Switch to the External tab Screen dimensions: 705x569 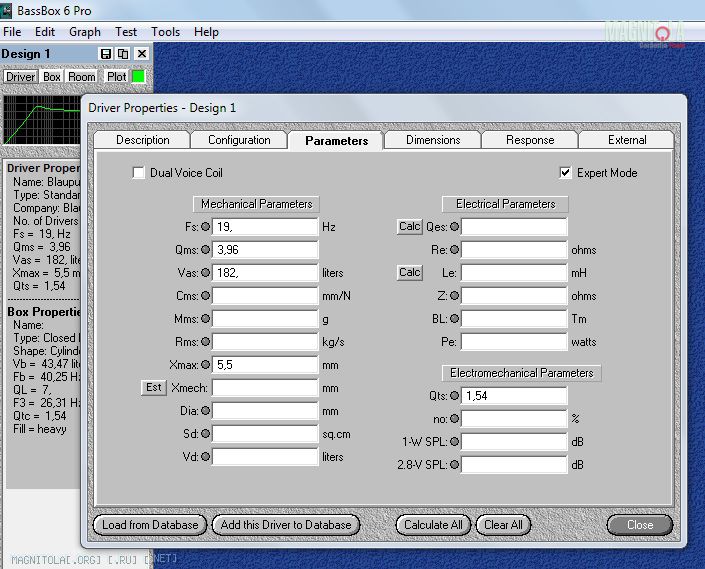coord(627,140)
